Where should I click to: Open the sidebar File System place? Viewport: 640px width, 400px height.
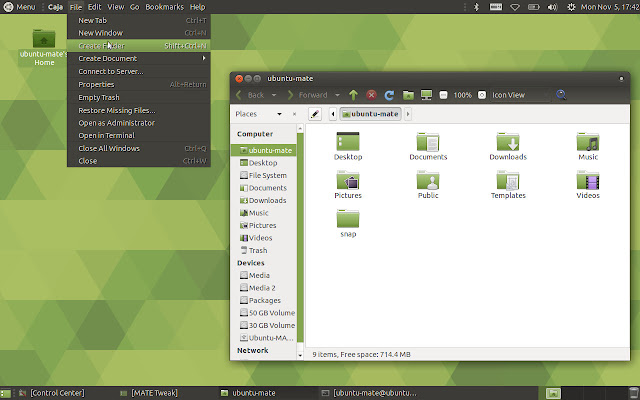pos(264,176)
